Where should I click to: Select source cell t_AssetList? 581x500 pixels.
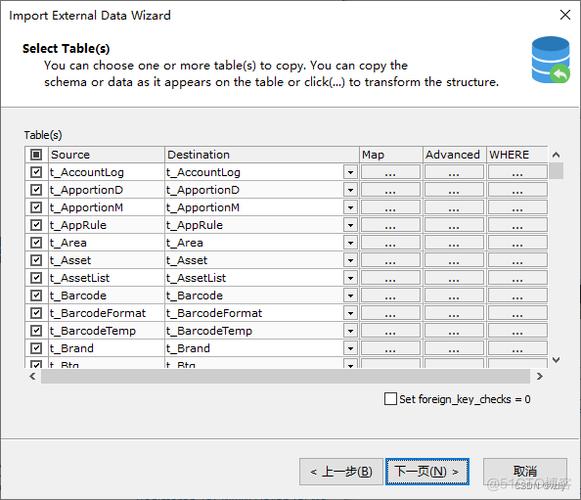pos(106,278)
